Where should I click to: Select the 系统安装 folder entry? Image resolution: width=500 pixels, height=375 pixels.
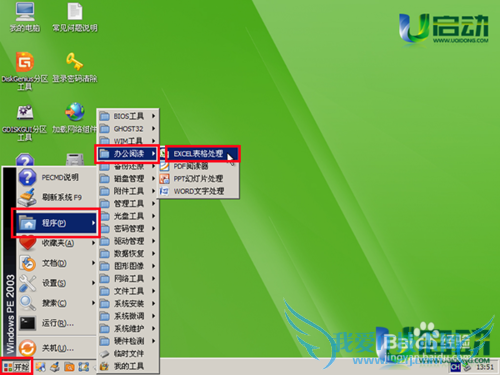(128, 304)
